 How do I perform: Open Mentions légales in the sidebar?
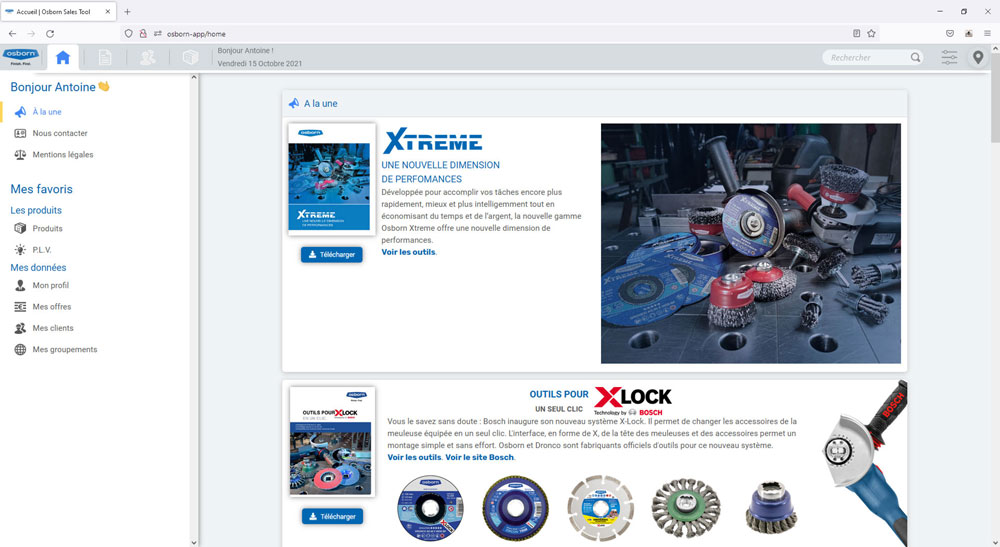(62, 154)
